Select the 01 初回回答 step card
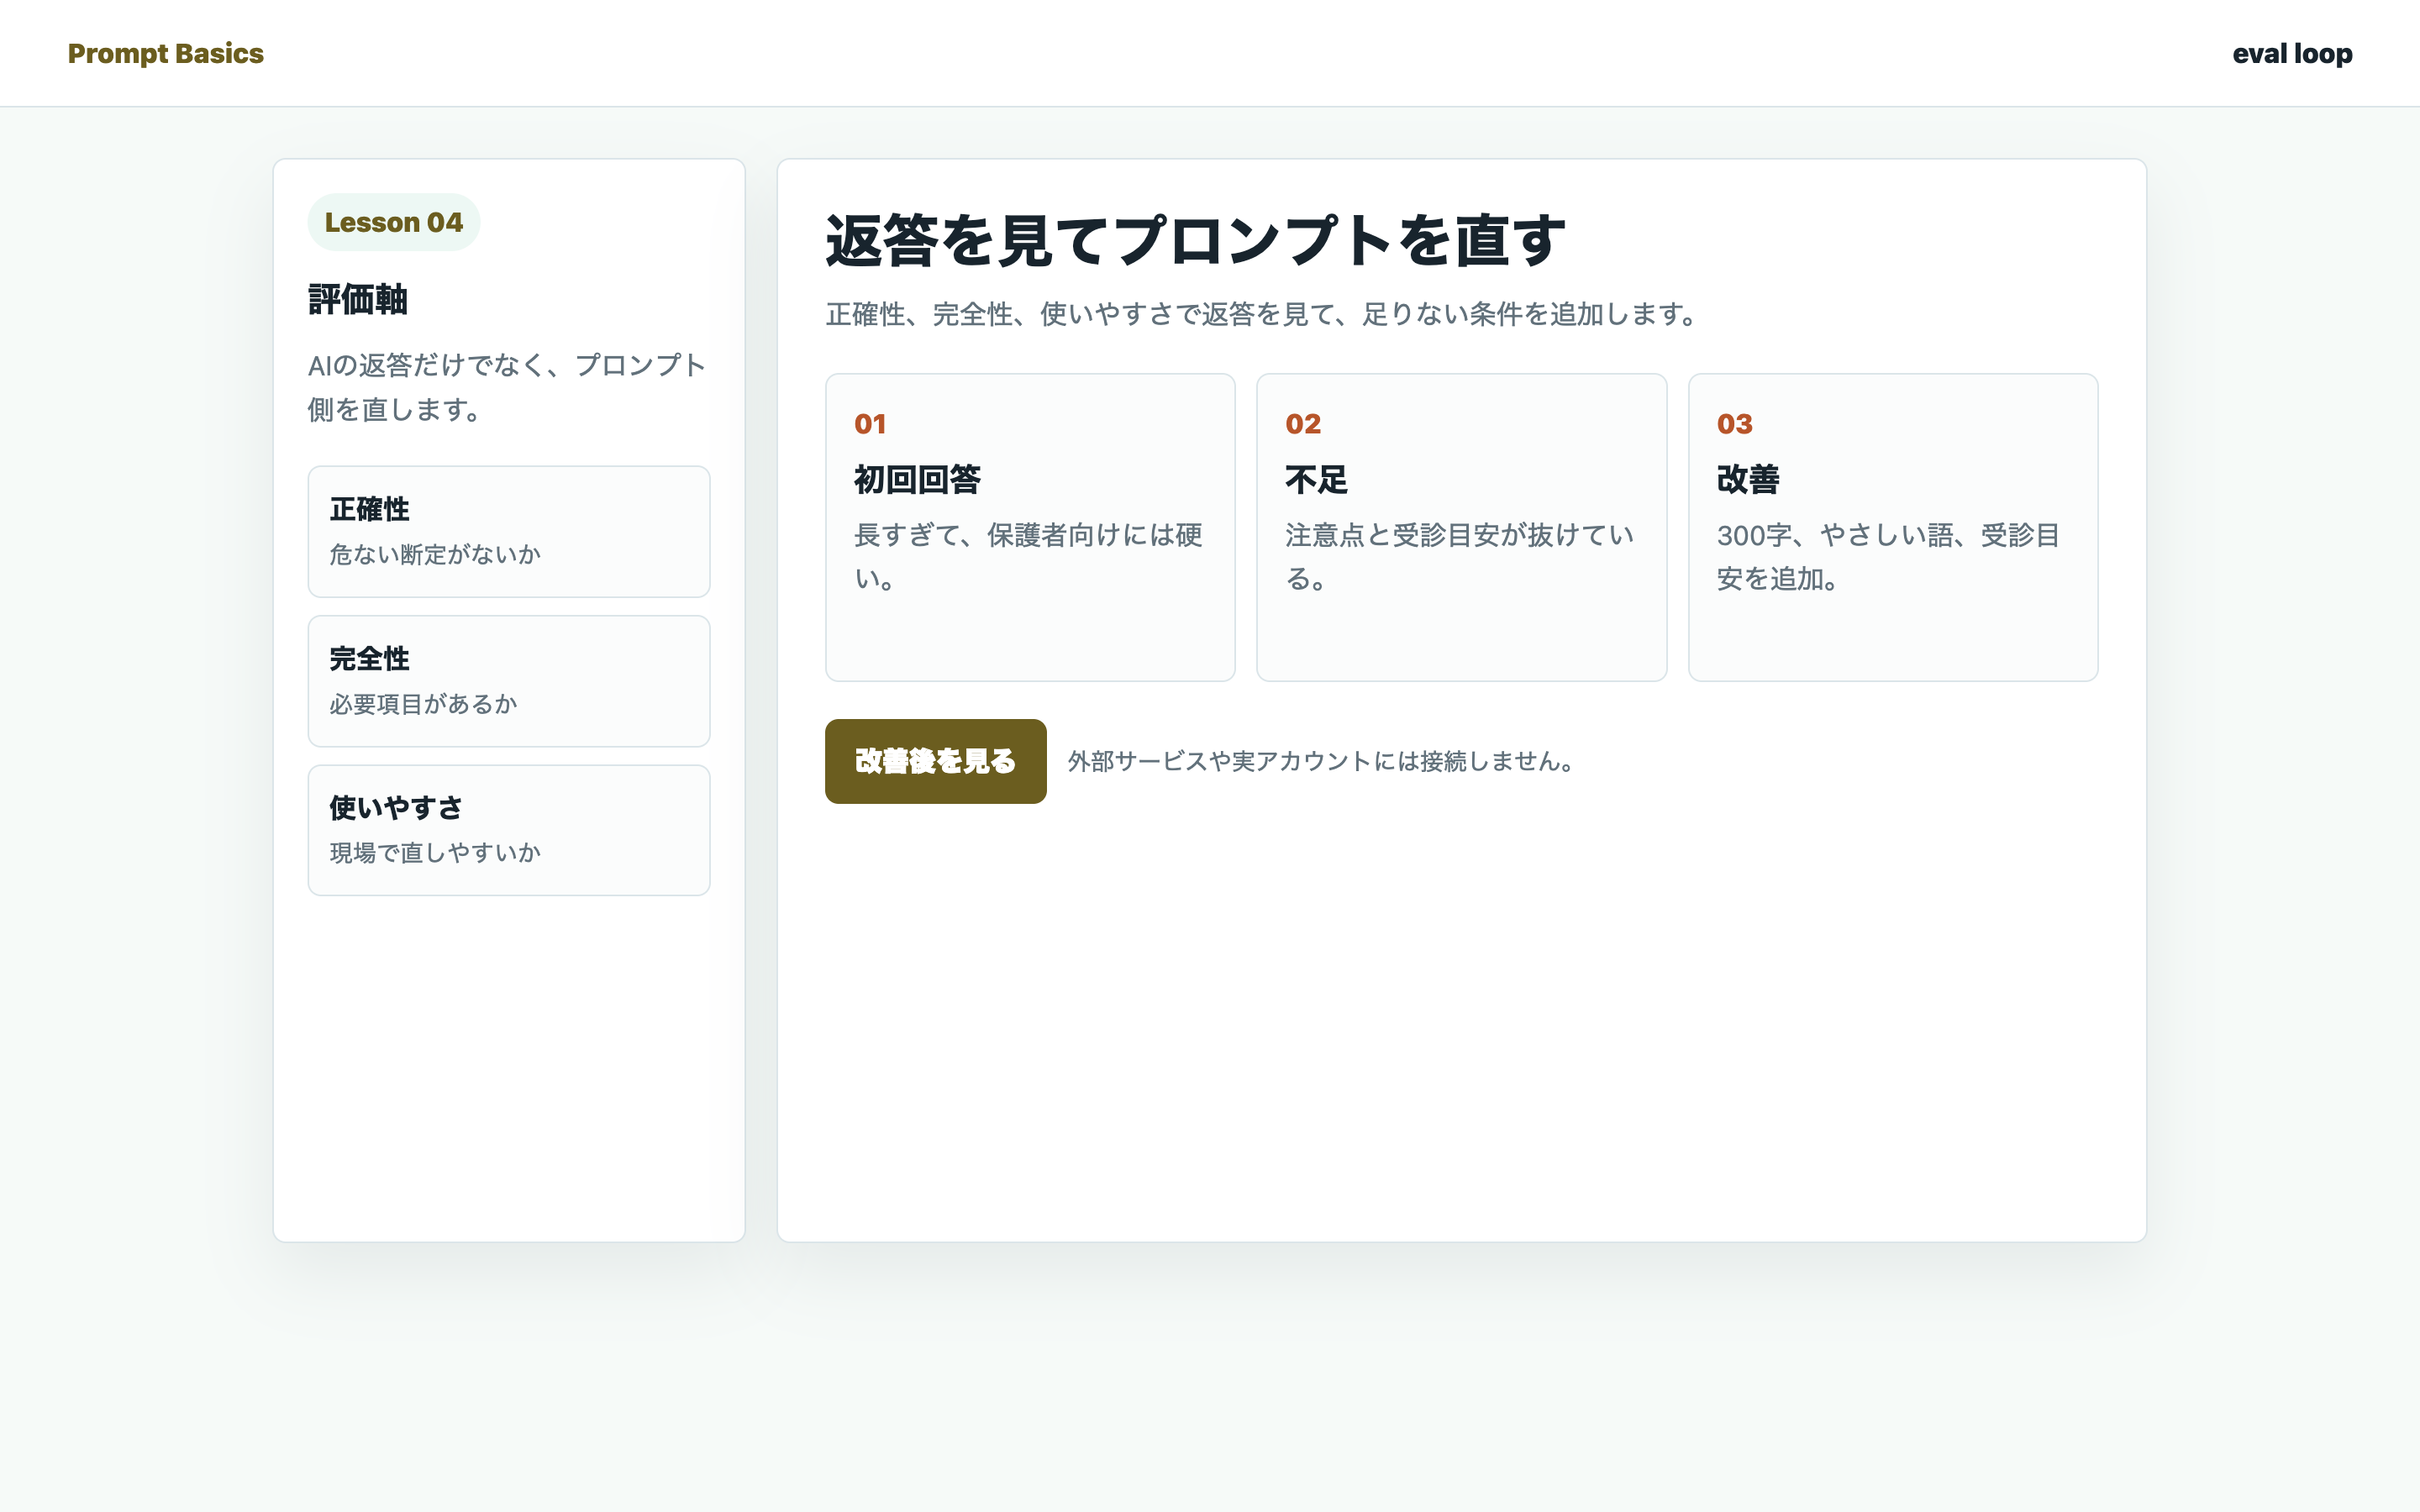Image resolution: width=2420 pixels, height=1512 pixels. pos(1030,527)
